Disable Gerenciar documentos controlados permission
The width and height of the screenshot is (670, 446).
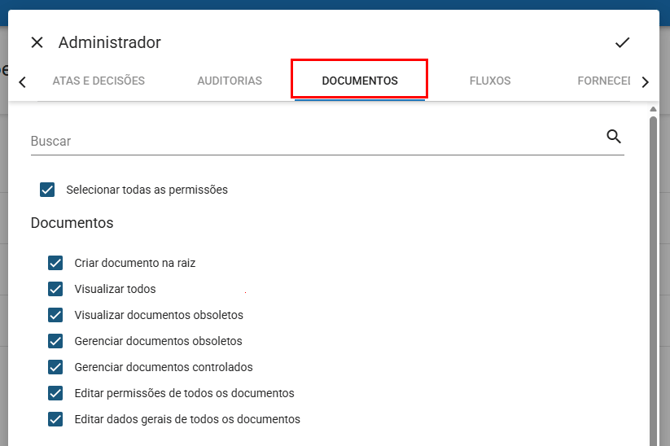tap(56, 367)
